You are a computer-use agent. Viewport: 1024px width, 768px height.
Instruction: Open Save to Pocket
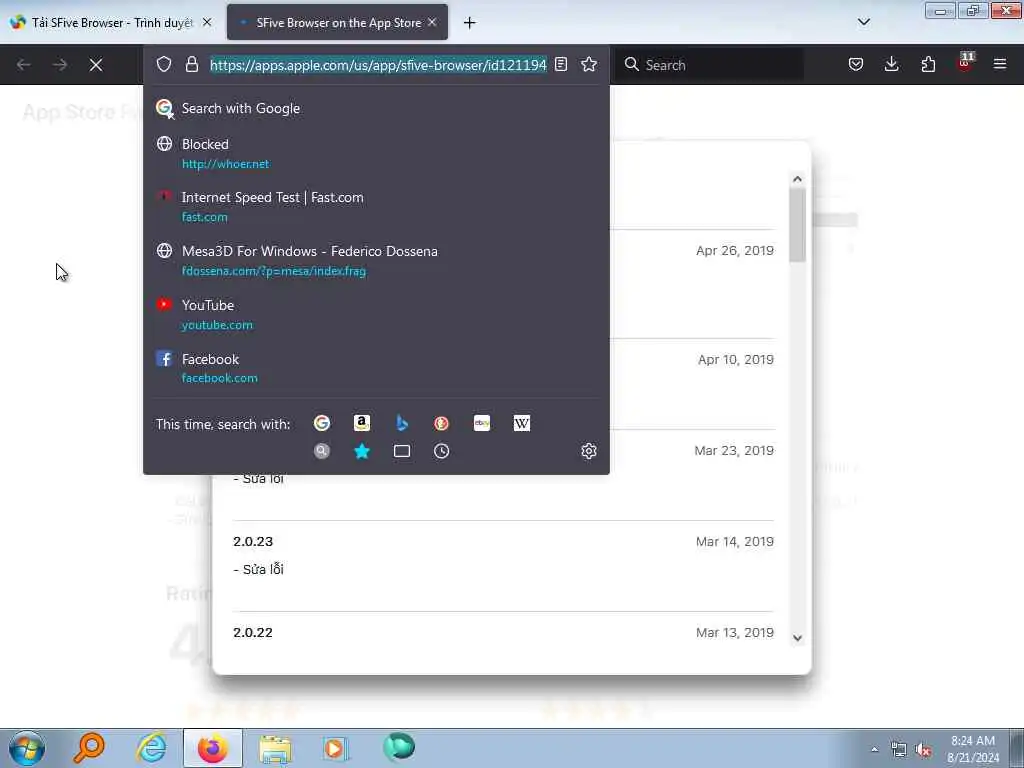856,64
